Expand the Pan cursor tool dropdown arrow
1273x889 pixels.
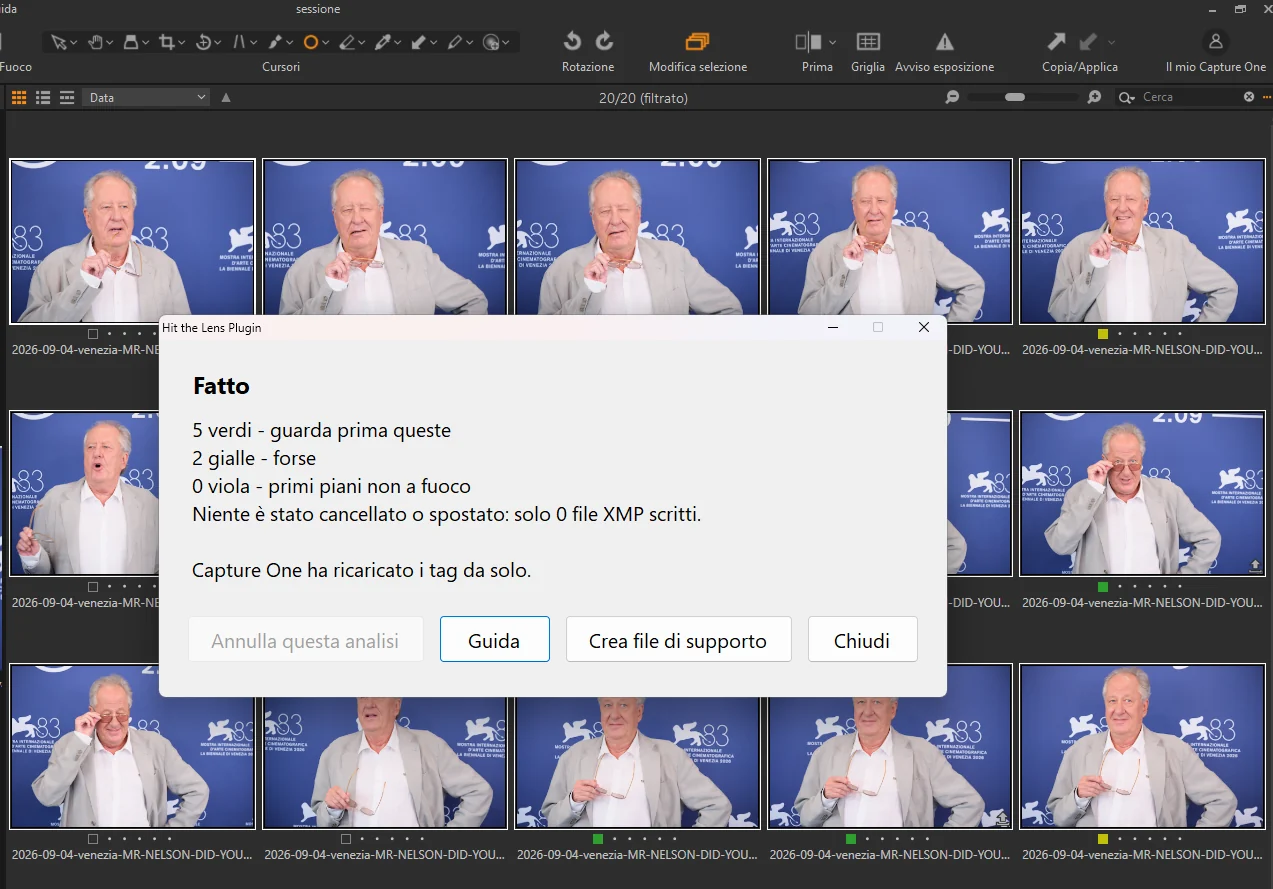pos(111,43)
